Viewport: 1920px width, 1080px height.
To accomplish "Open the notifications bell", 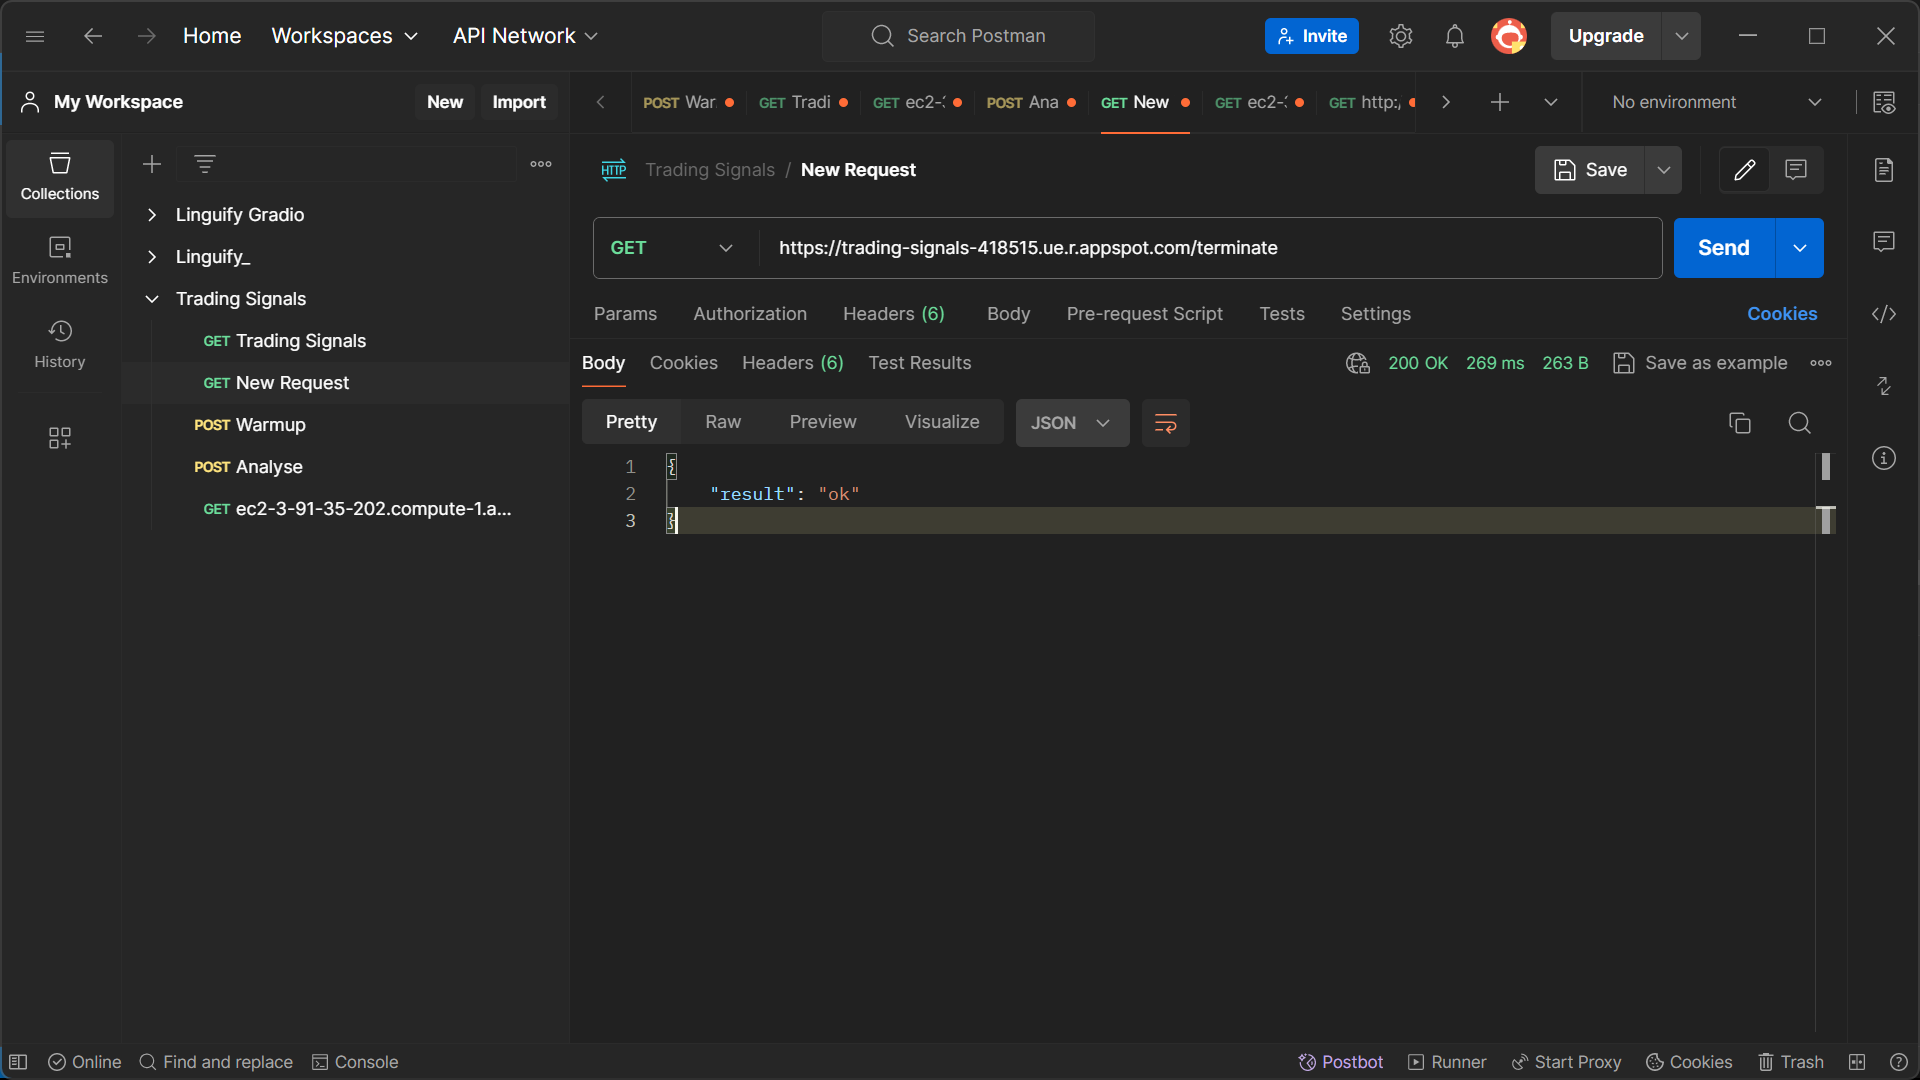I will point(1455,36).
